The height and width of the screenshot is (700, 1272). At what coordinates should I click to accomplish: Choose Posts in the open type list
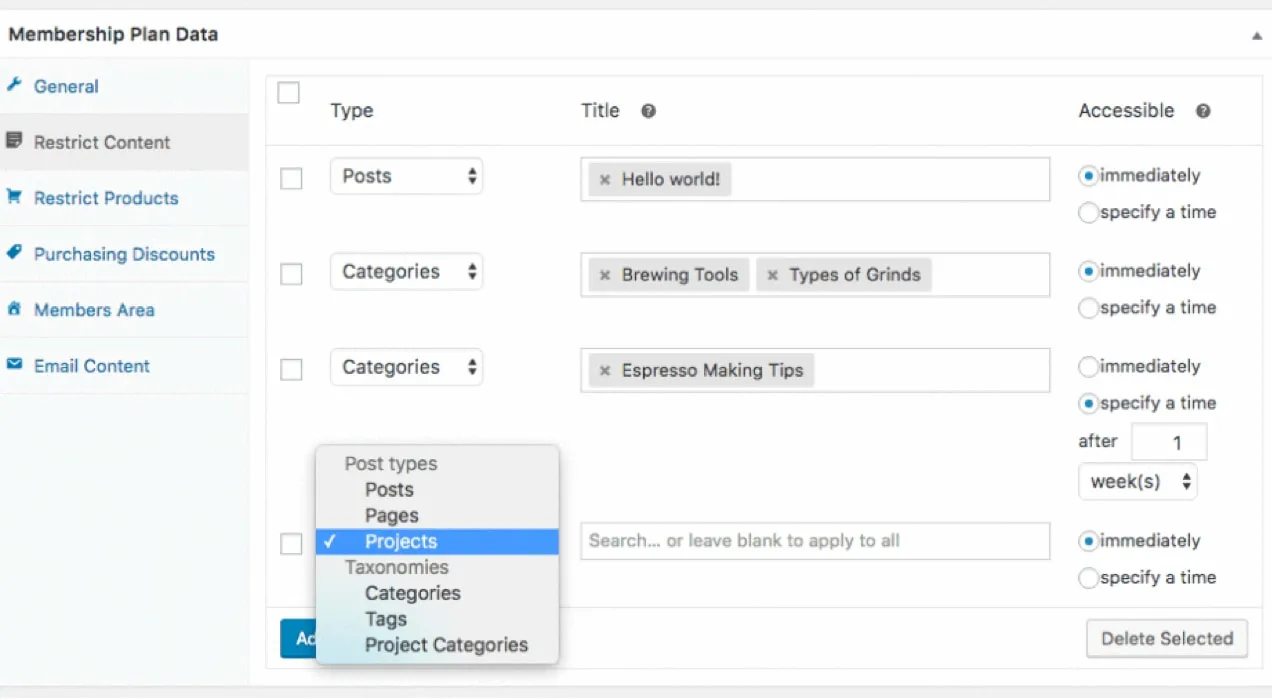pyautogui.click(x=437, y=490)
